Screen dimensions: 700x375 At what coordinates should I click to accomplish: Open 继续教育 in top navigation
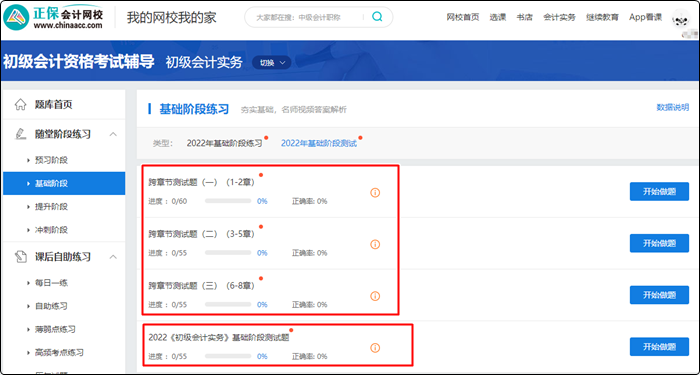tap(602, 17)
